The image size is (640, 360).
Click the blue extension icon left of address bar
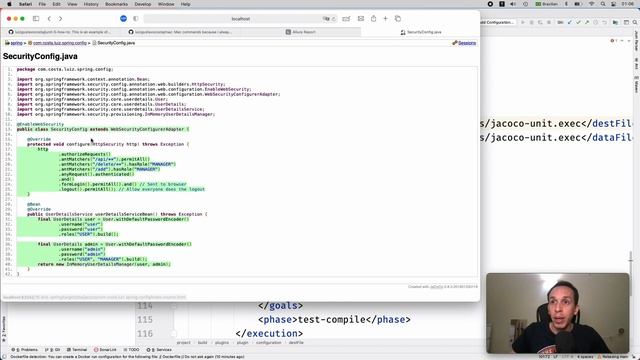pyautogui.click(x=123, y=18)
